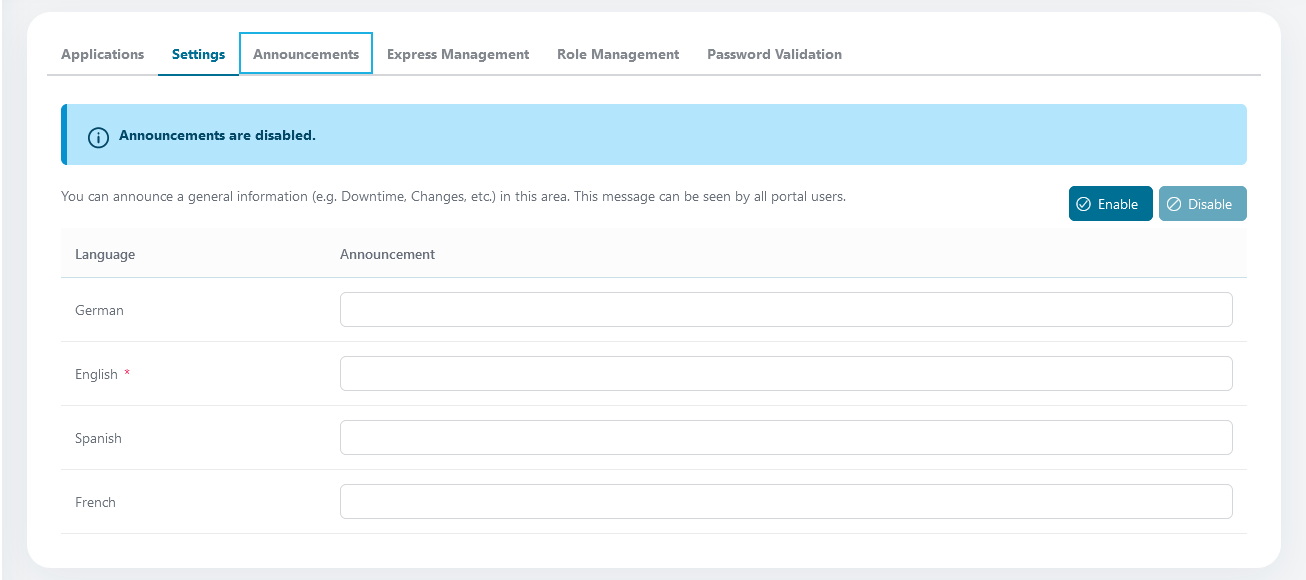Viewport: 1306px width, 580px height.
Task: Go to the Role Management tab
Action: pyautogui.click(x=618, y=54)
